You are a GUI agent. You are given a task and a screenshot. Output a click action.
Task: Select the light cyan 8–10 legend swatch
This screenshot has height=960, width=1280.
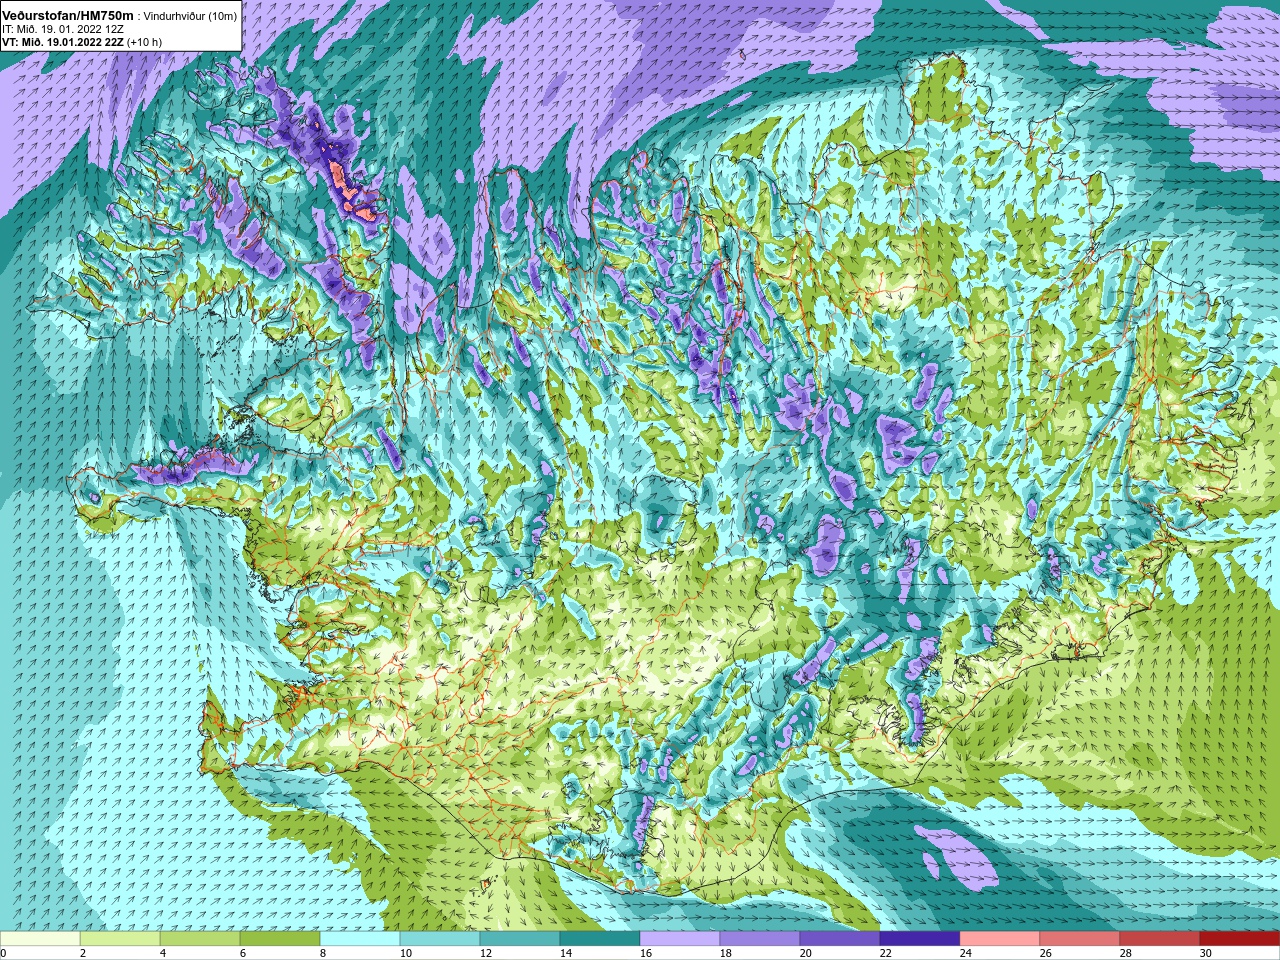click(x=360, y=939)
